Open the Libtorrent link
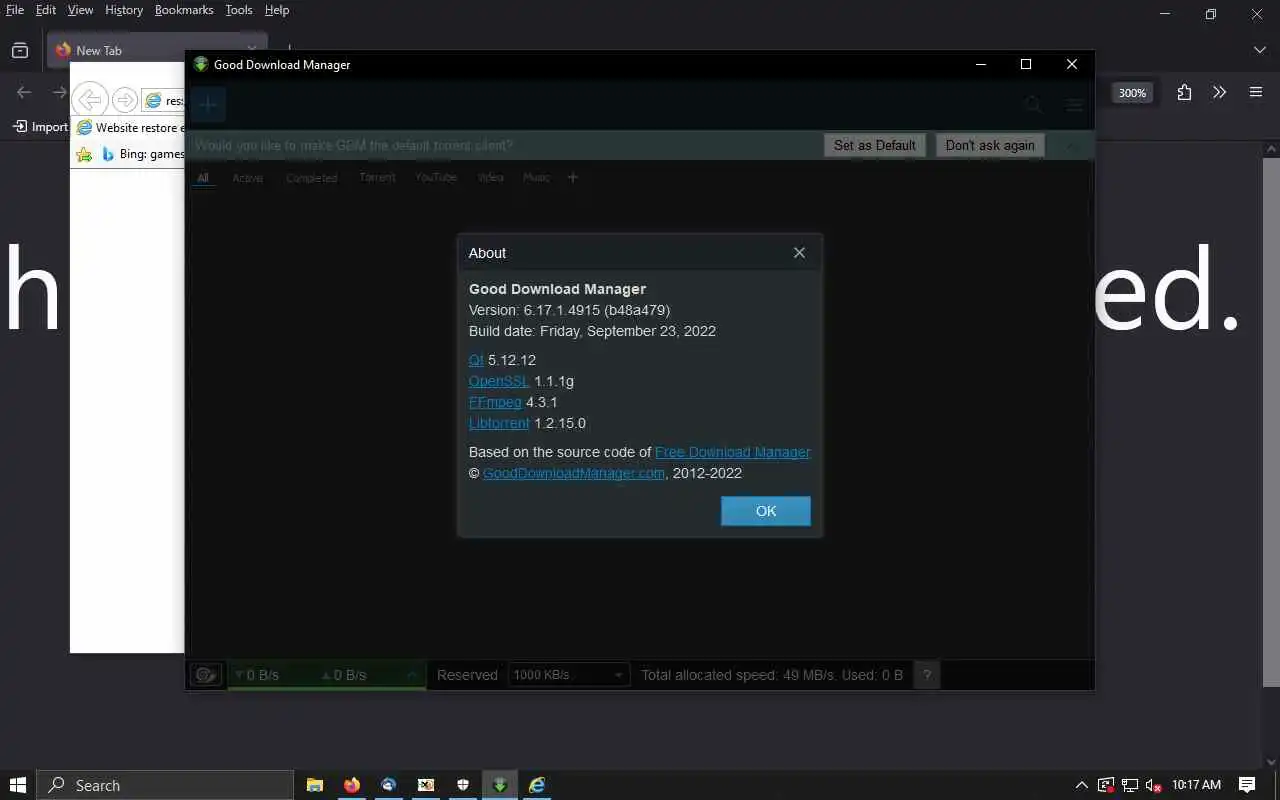1280x800 pixels. 499,423
